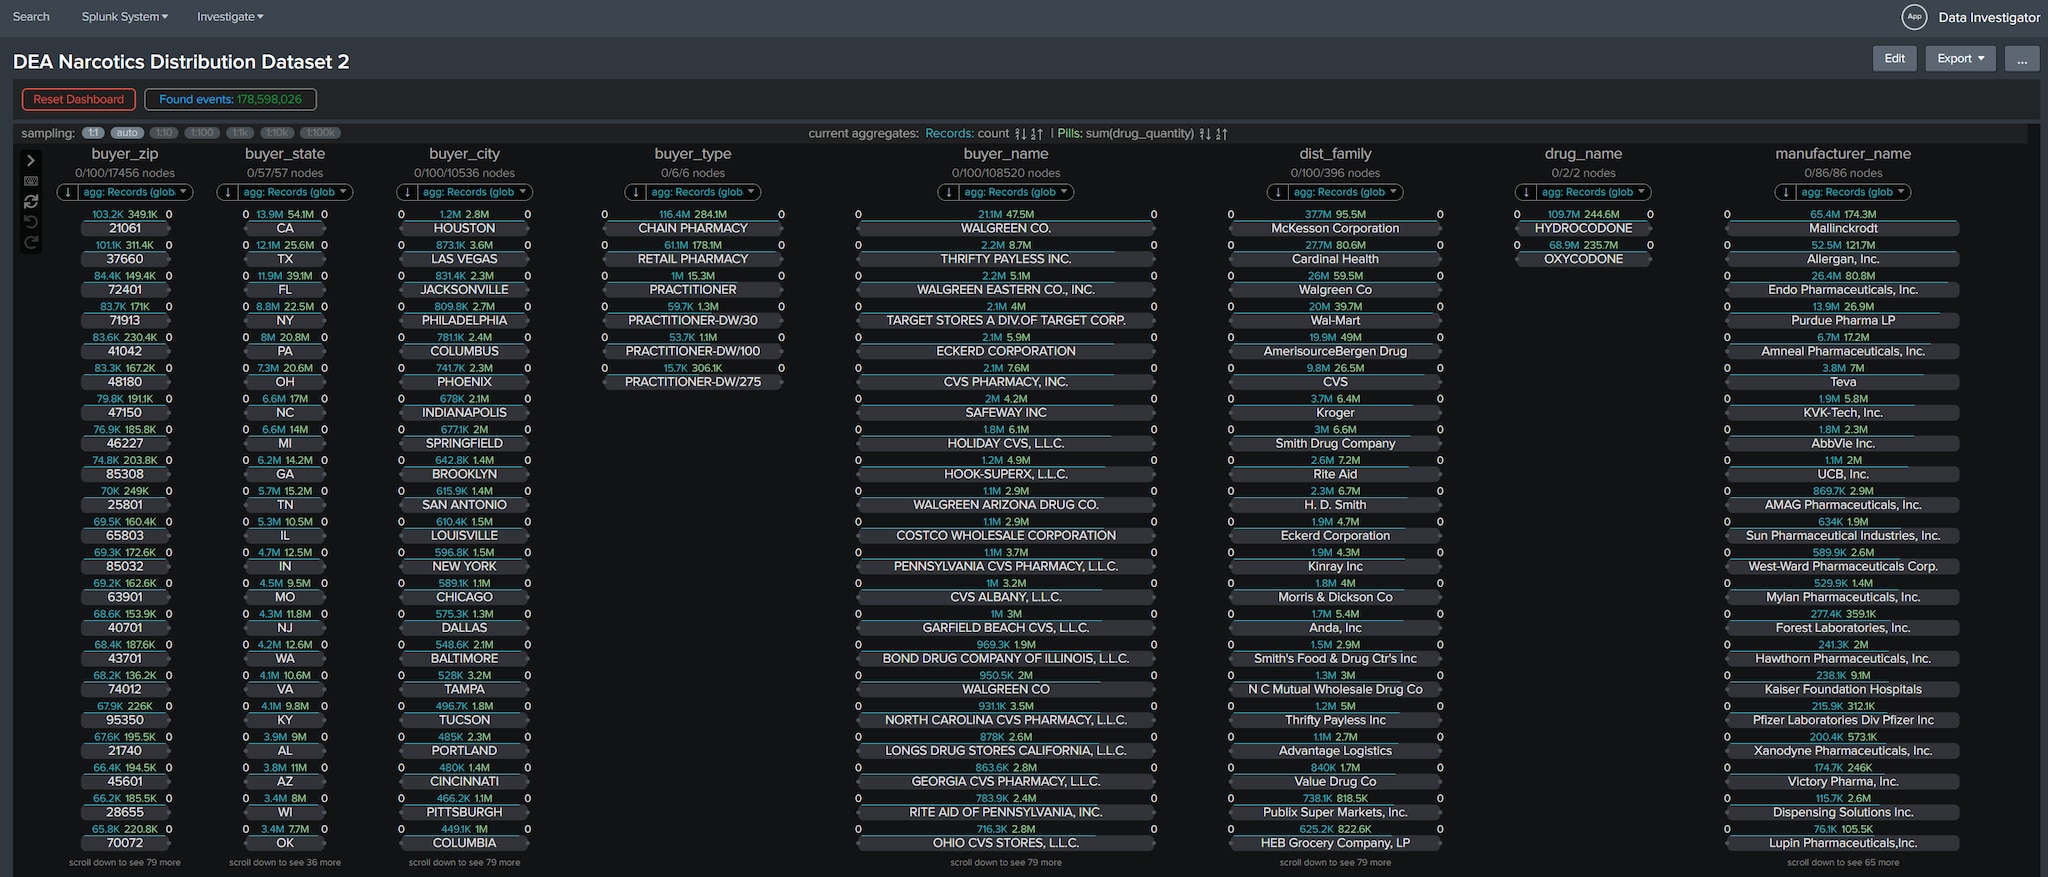Viewport: 2048px width, 877px height.
Task: Click the App circle icon
Action: 1914,17
